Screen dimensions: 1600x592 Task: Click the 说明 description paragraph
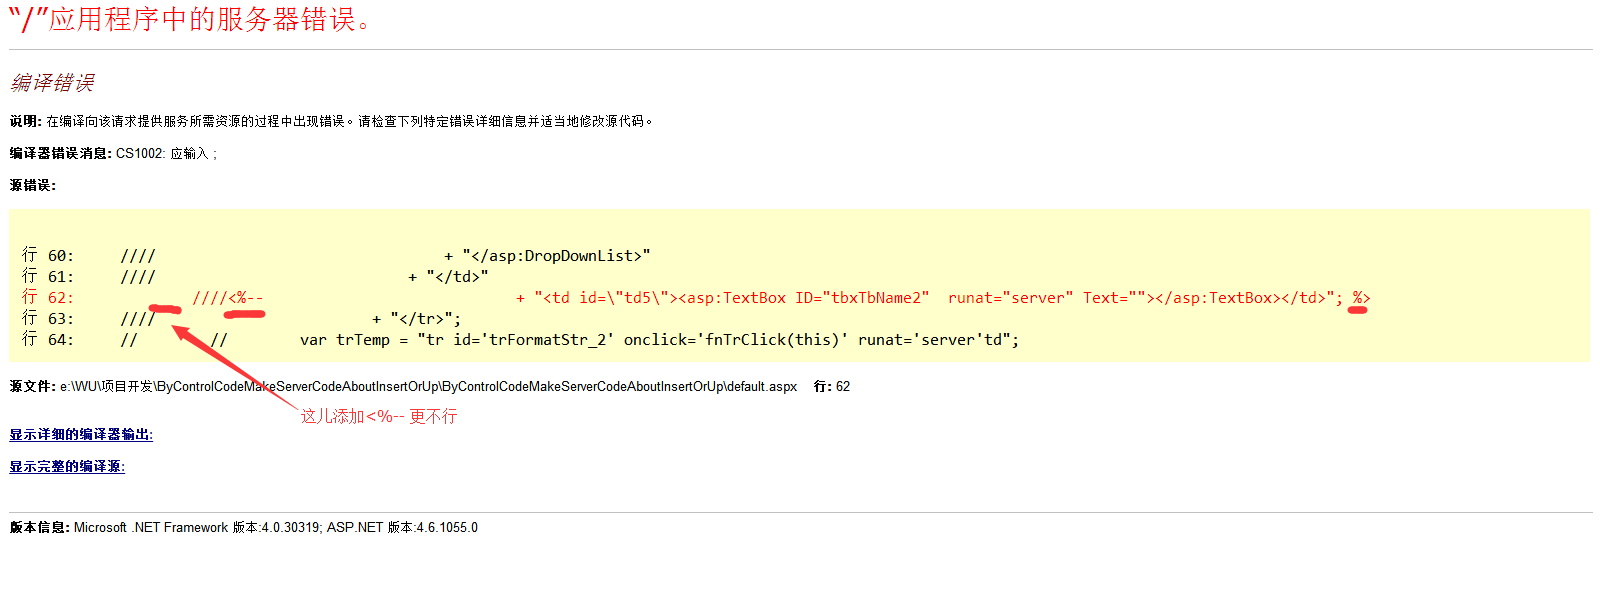tap(331, 121)
